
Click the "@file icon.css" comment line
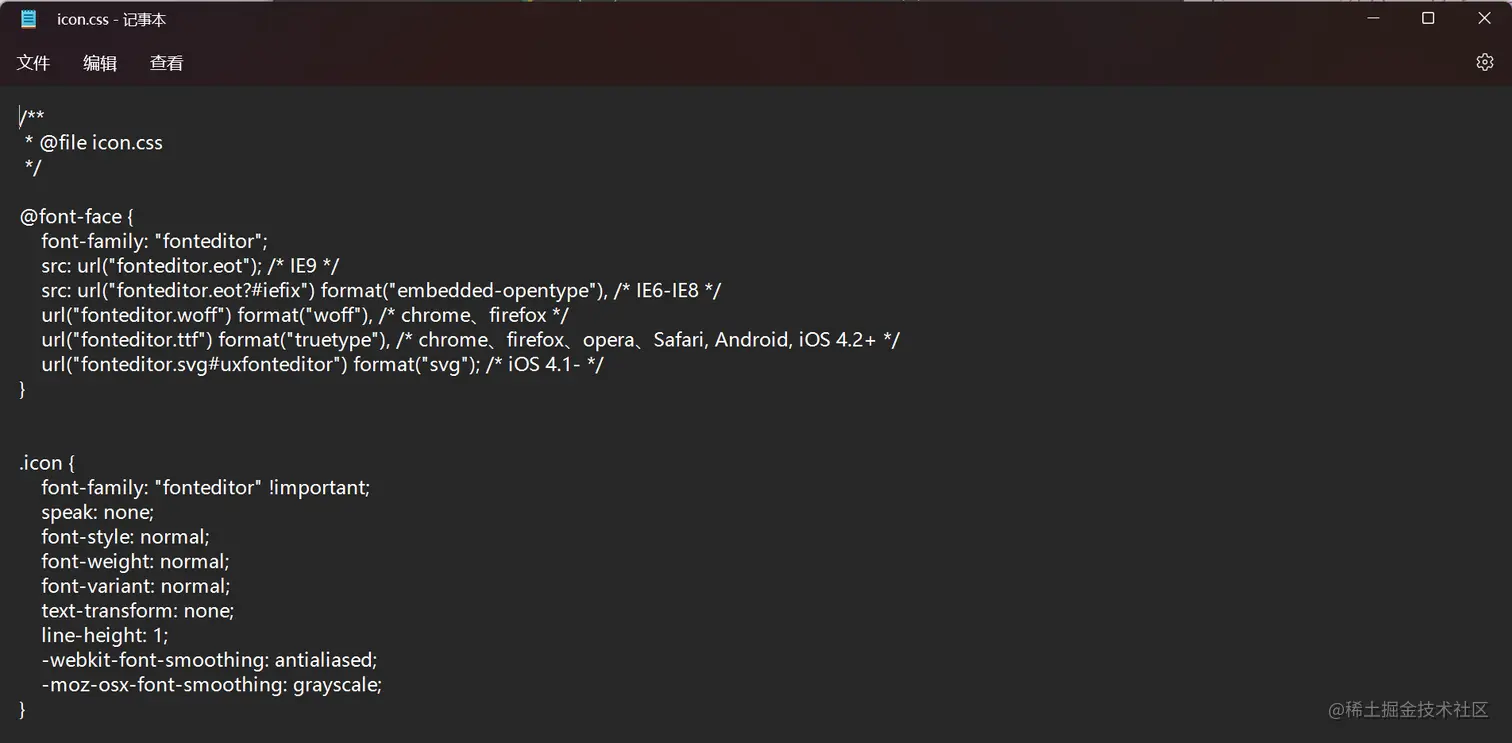(x=100, y=143)
